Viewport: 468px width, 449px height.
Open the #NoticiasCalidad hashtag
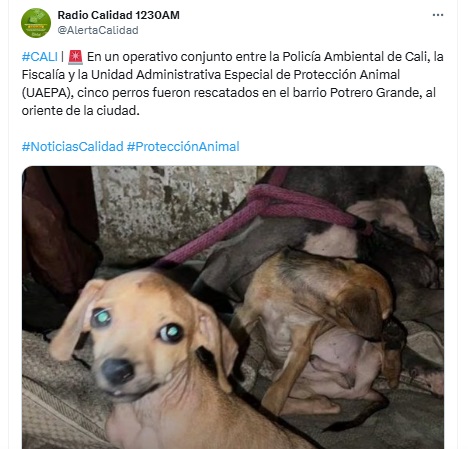pos(73,147)
